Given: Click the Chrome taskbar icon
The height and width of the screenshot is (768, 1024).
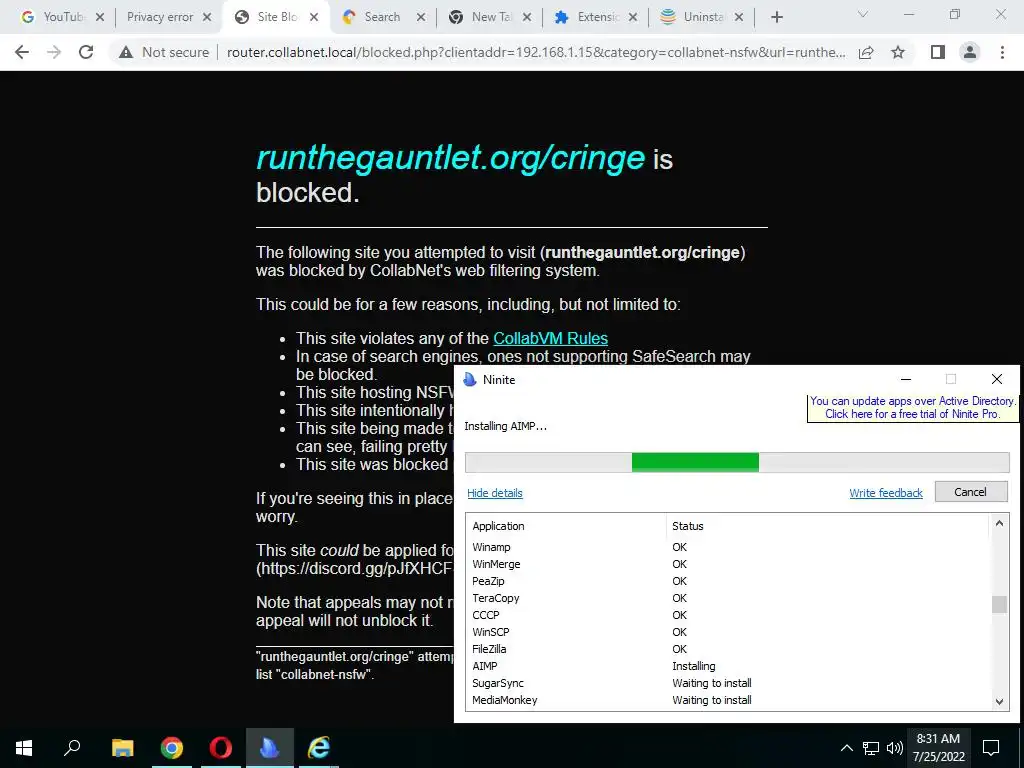Looking at the screenshot, I should (172, 748).
